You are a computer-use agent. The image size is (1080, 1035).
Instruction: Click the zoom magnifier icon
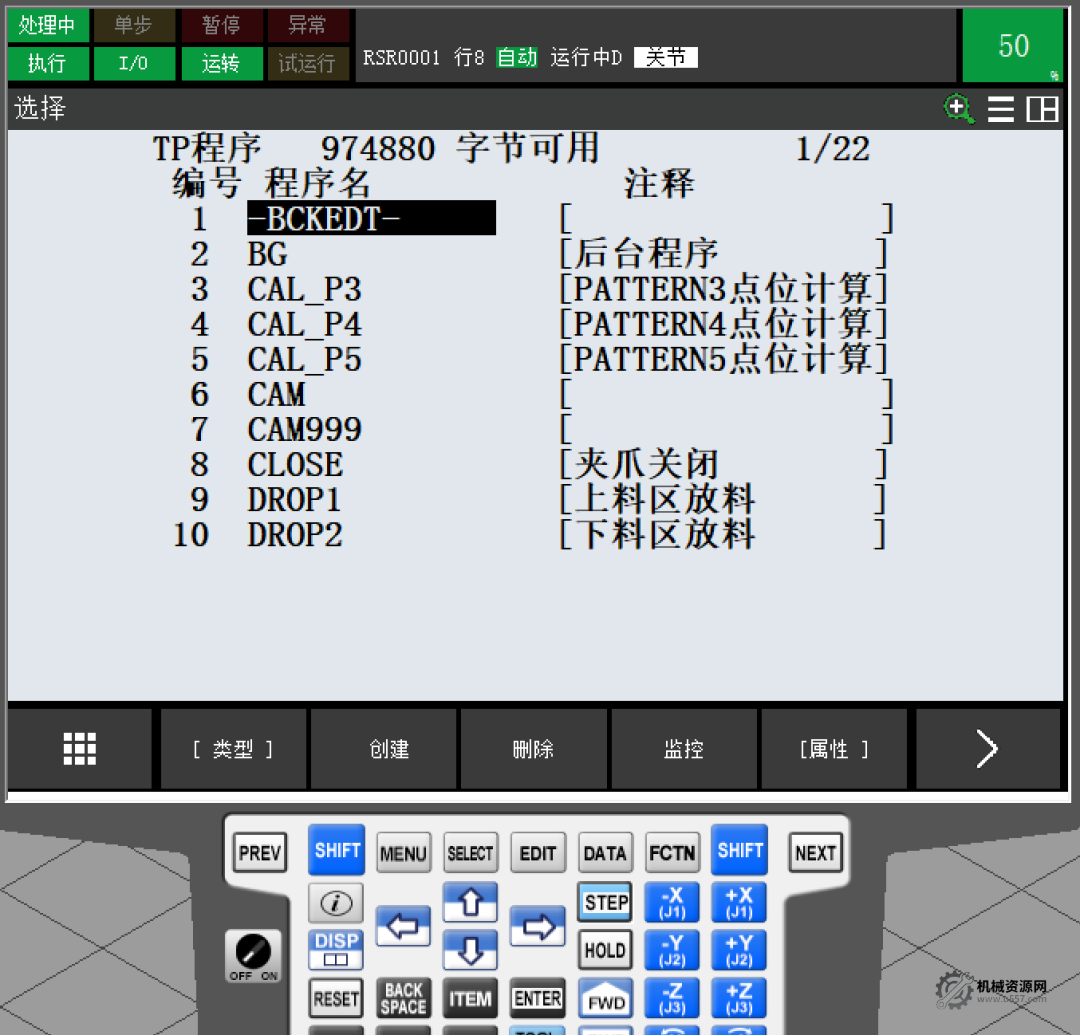959,108
